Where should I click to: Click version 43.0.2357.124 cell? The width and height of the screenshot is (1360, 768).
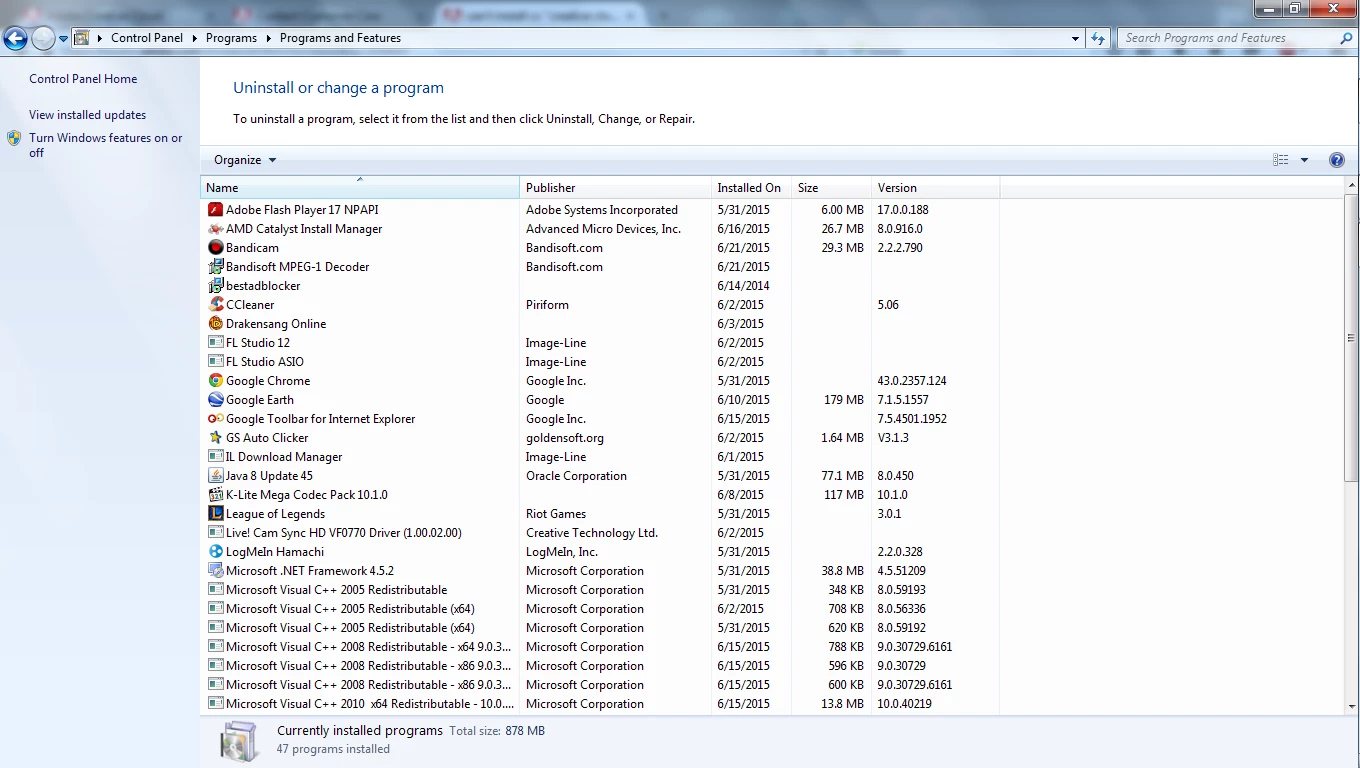point(912,381)
